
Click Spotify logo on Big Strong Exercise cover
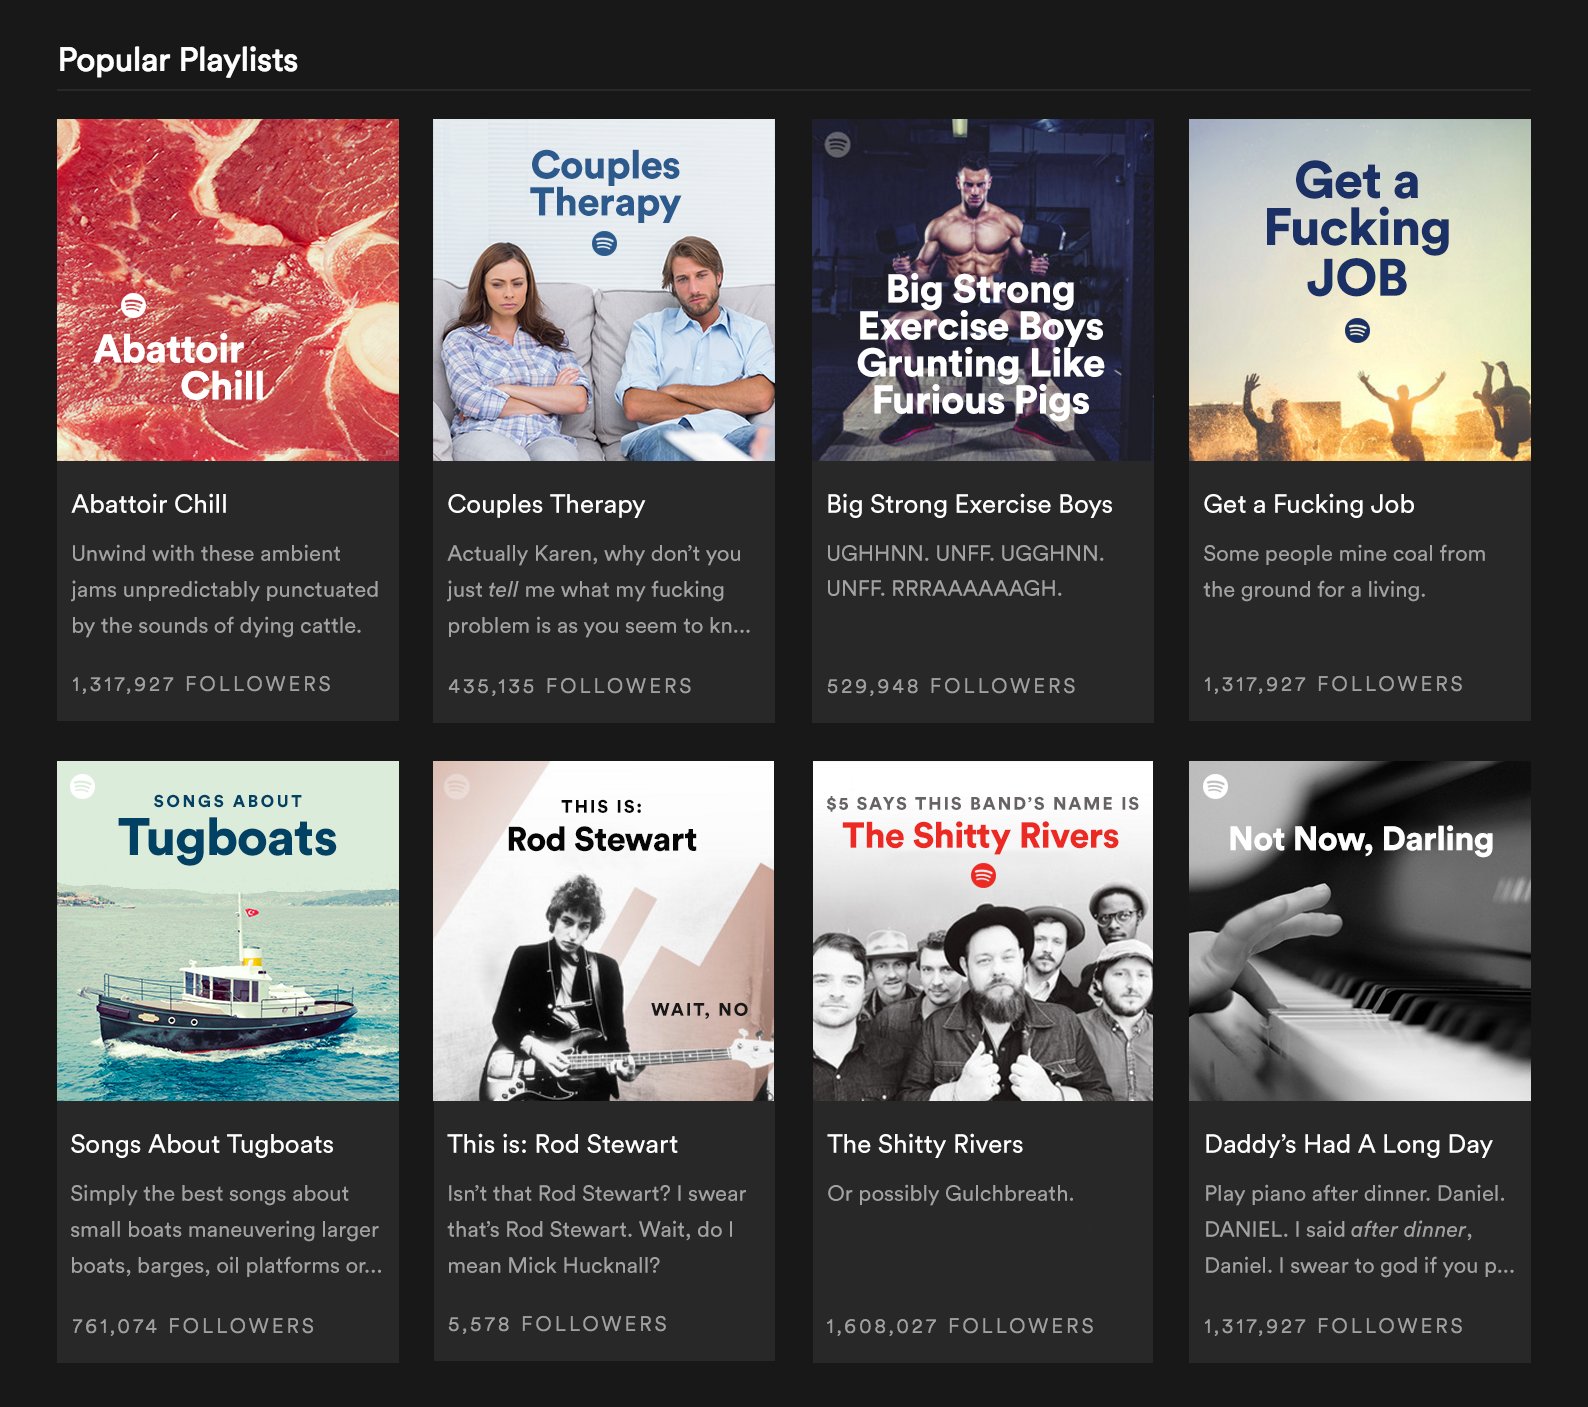pos(838,144)
